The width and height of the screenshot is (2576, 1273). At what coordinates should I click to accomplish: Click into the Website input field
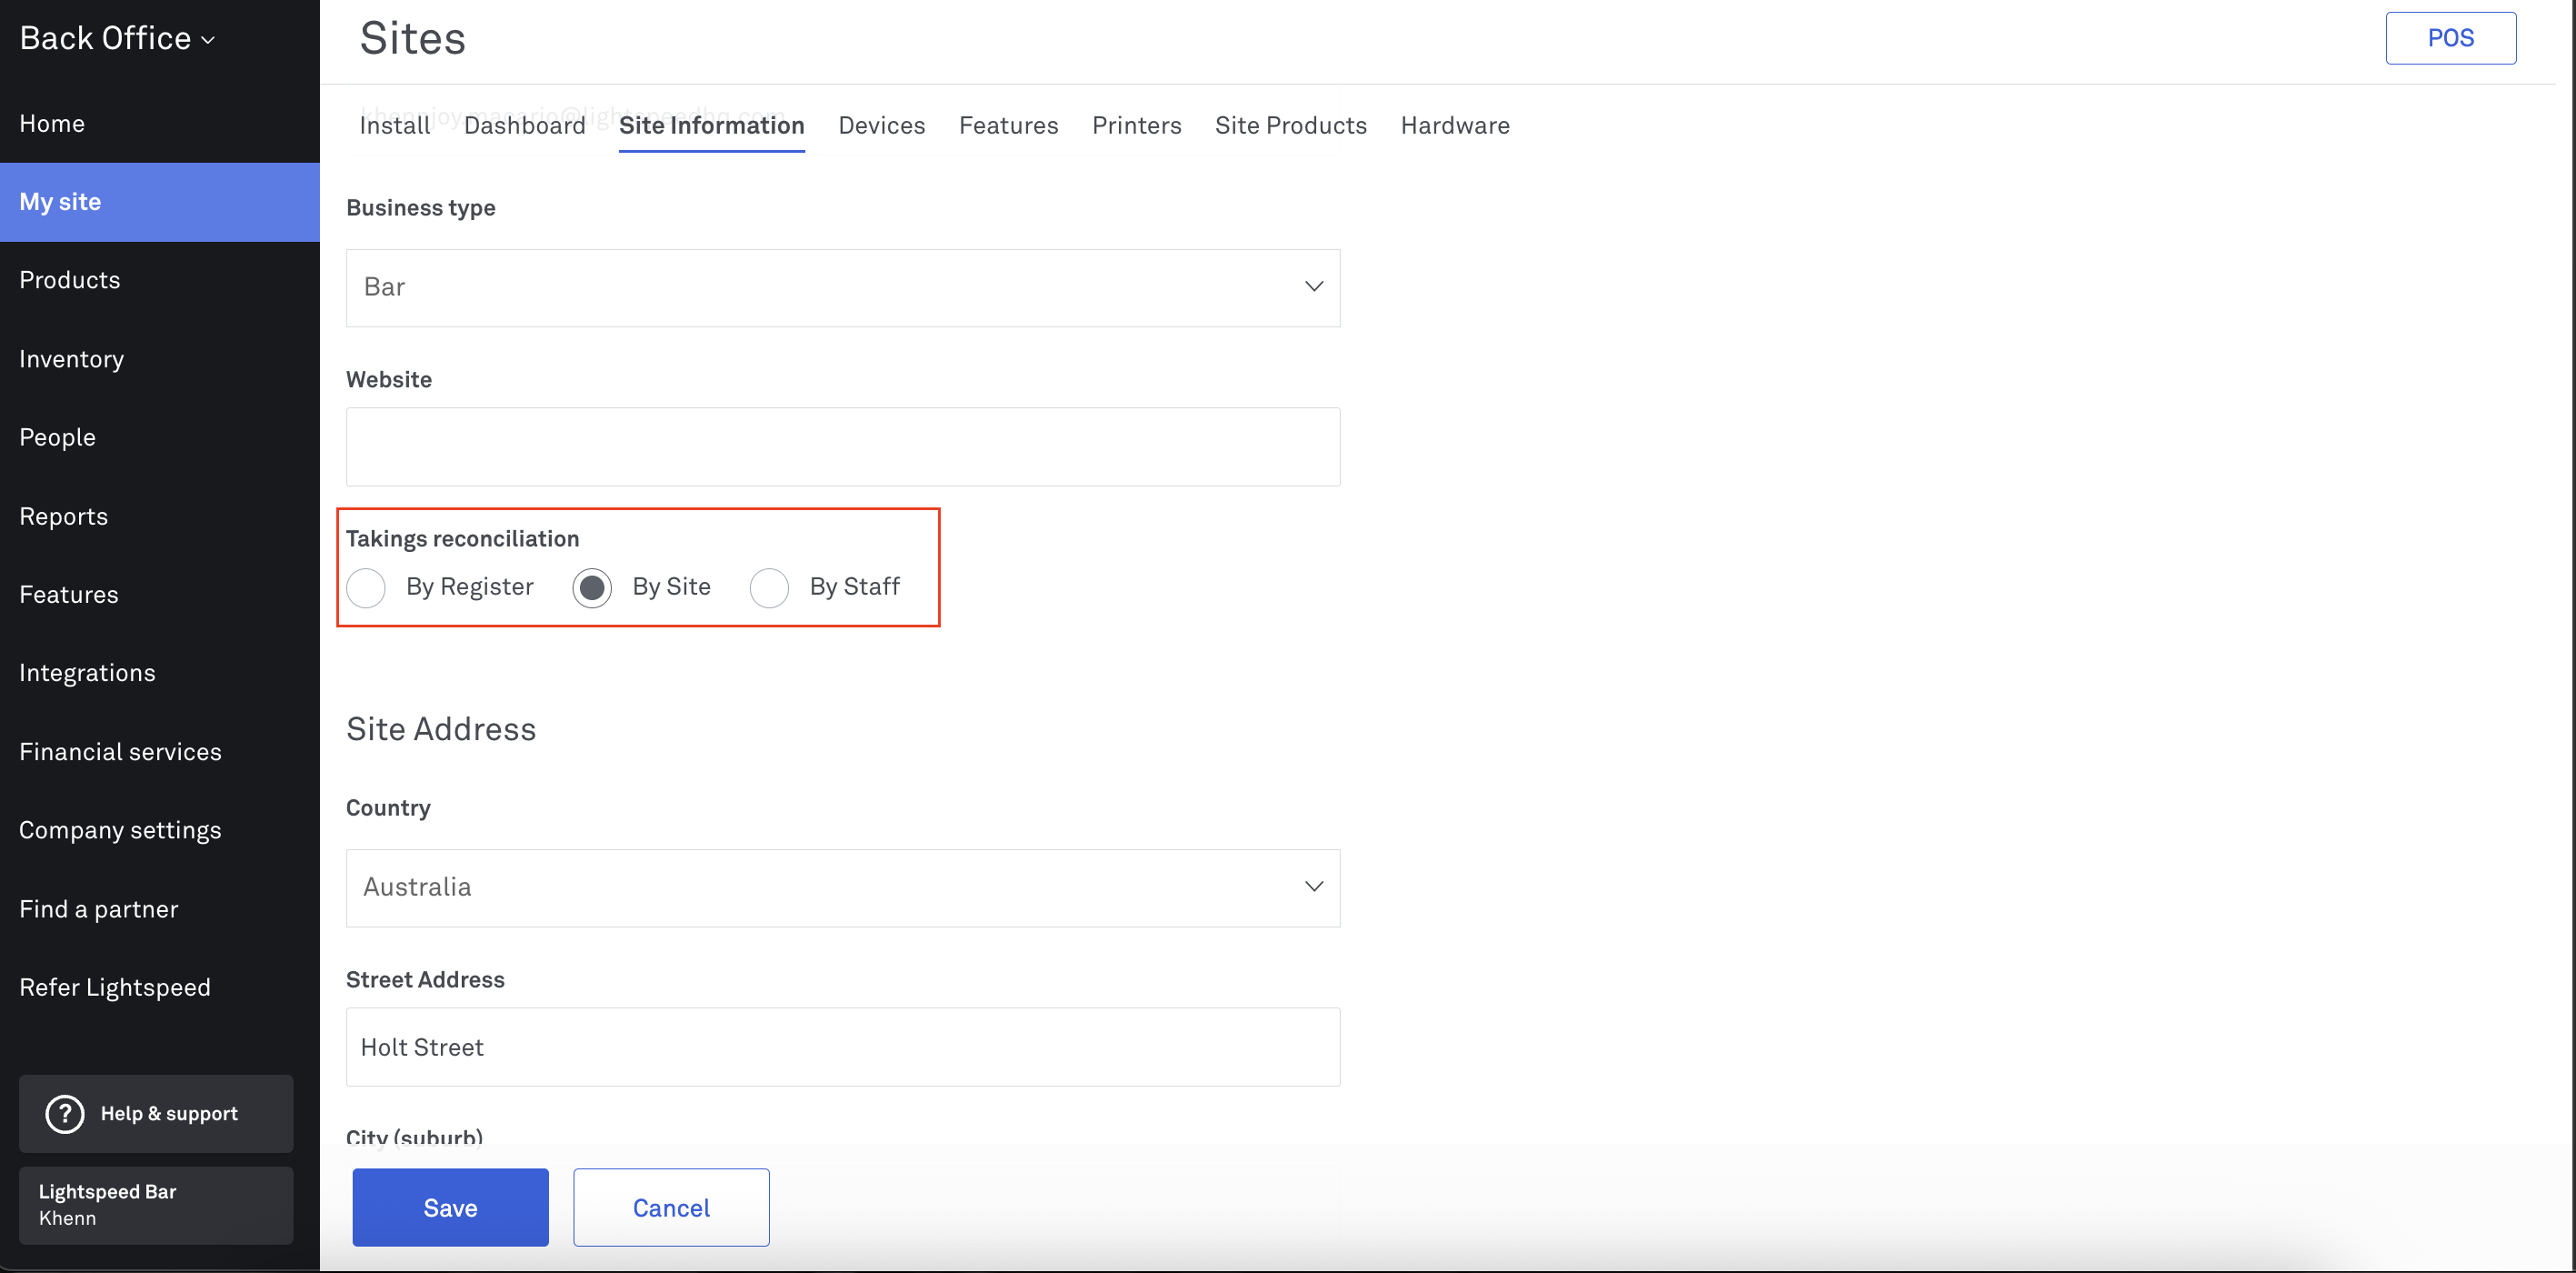click(842, 446)
